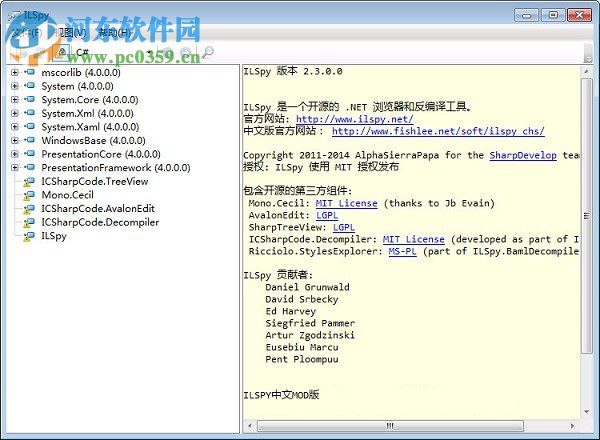600x440 pixels.
Task: Click the 'Daniel Grunwald' contributor name
Action: pyautogui.click(x=307, y=287)
